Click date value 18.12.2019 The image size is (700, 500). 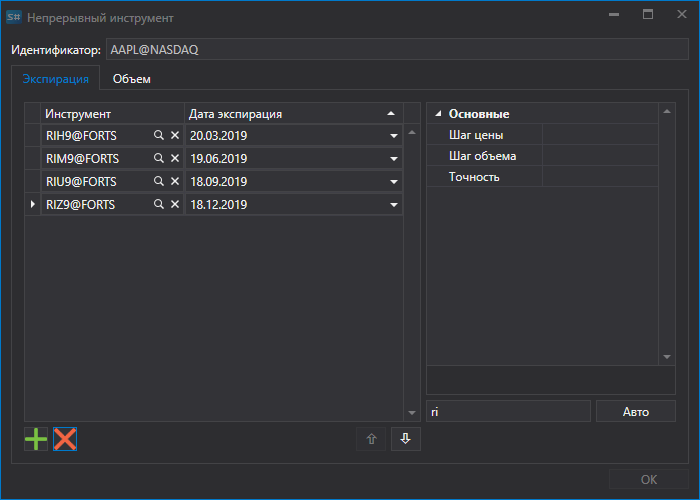[218, 204]
